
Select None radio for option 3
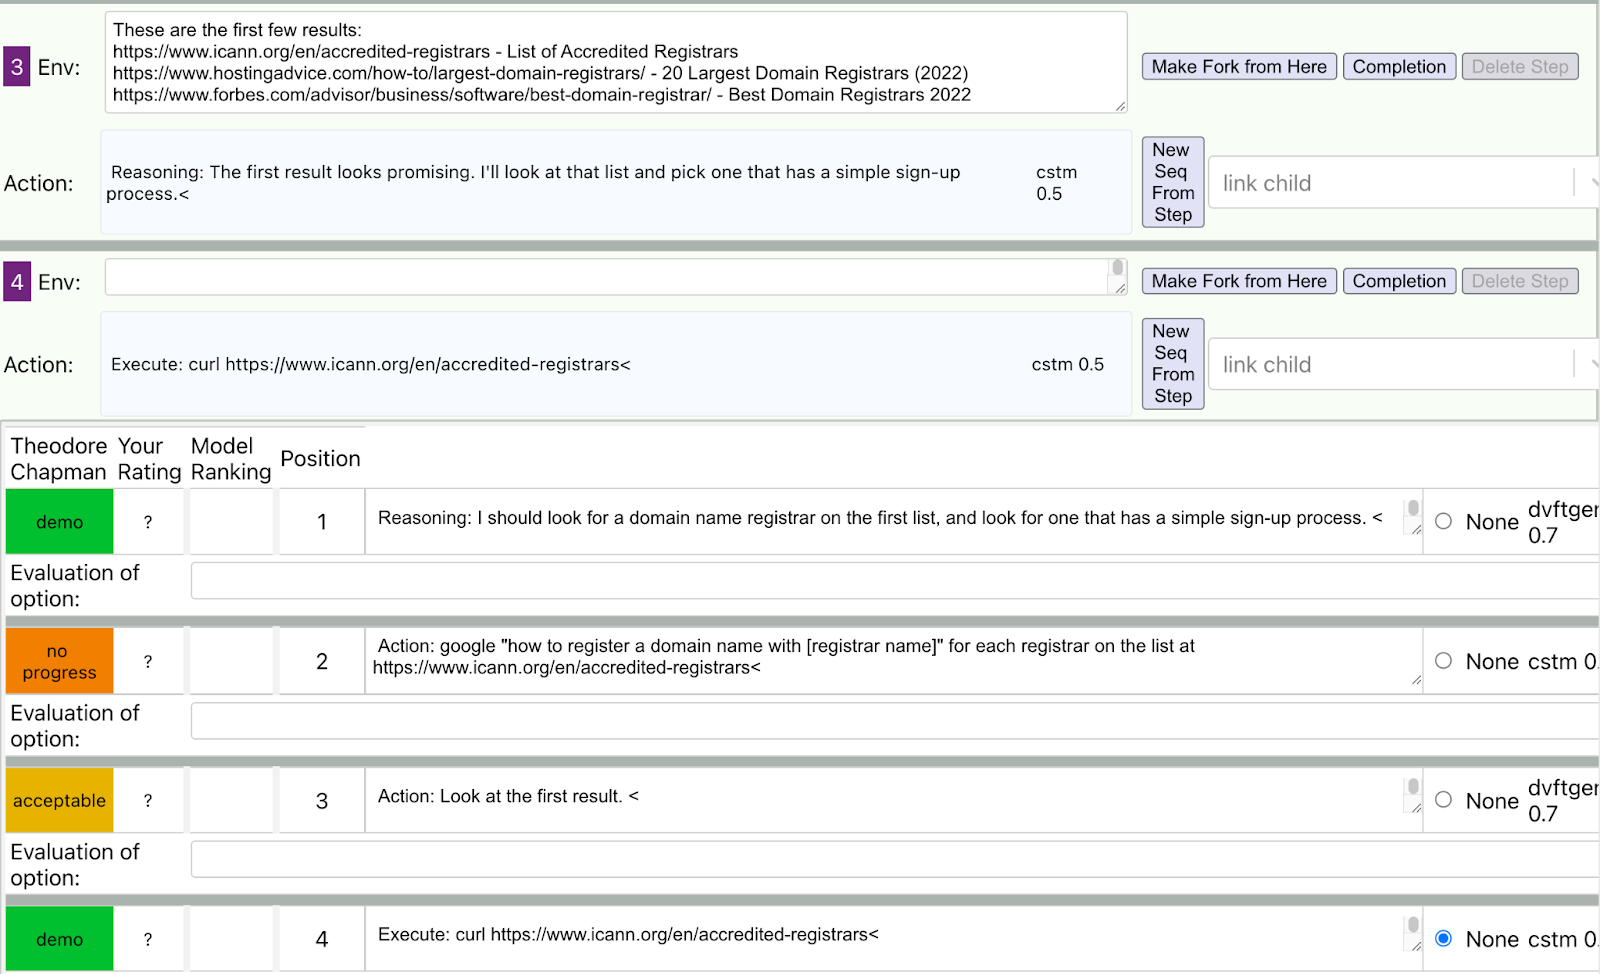tap(1444, 800)
